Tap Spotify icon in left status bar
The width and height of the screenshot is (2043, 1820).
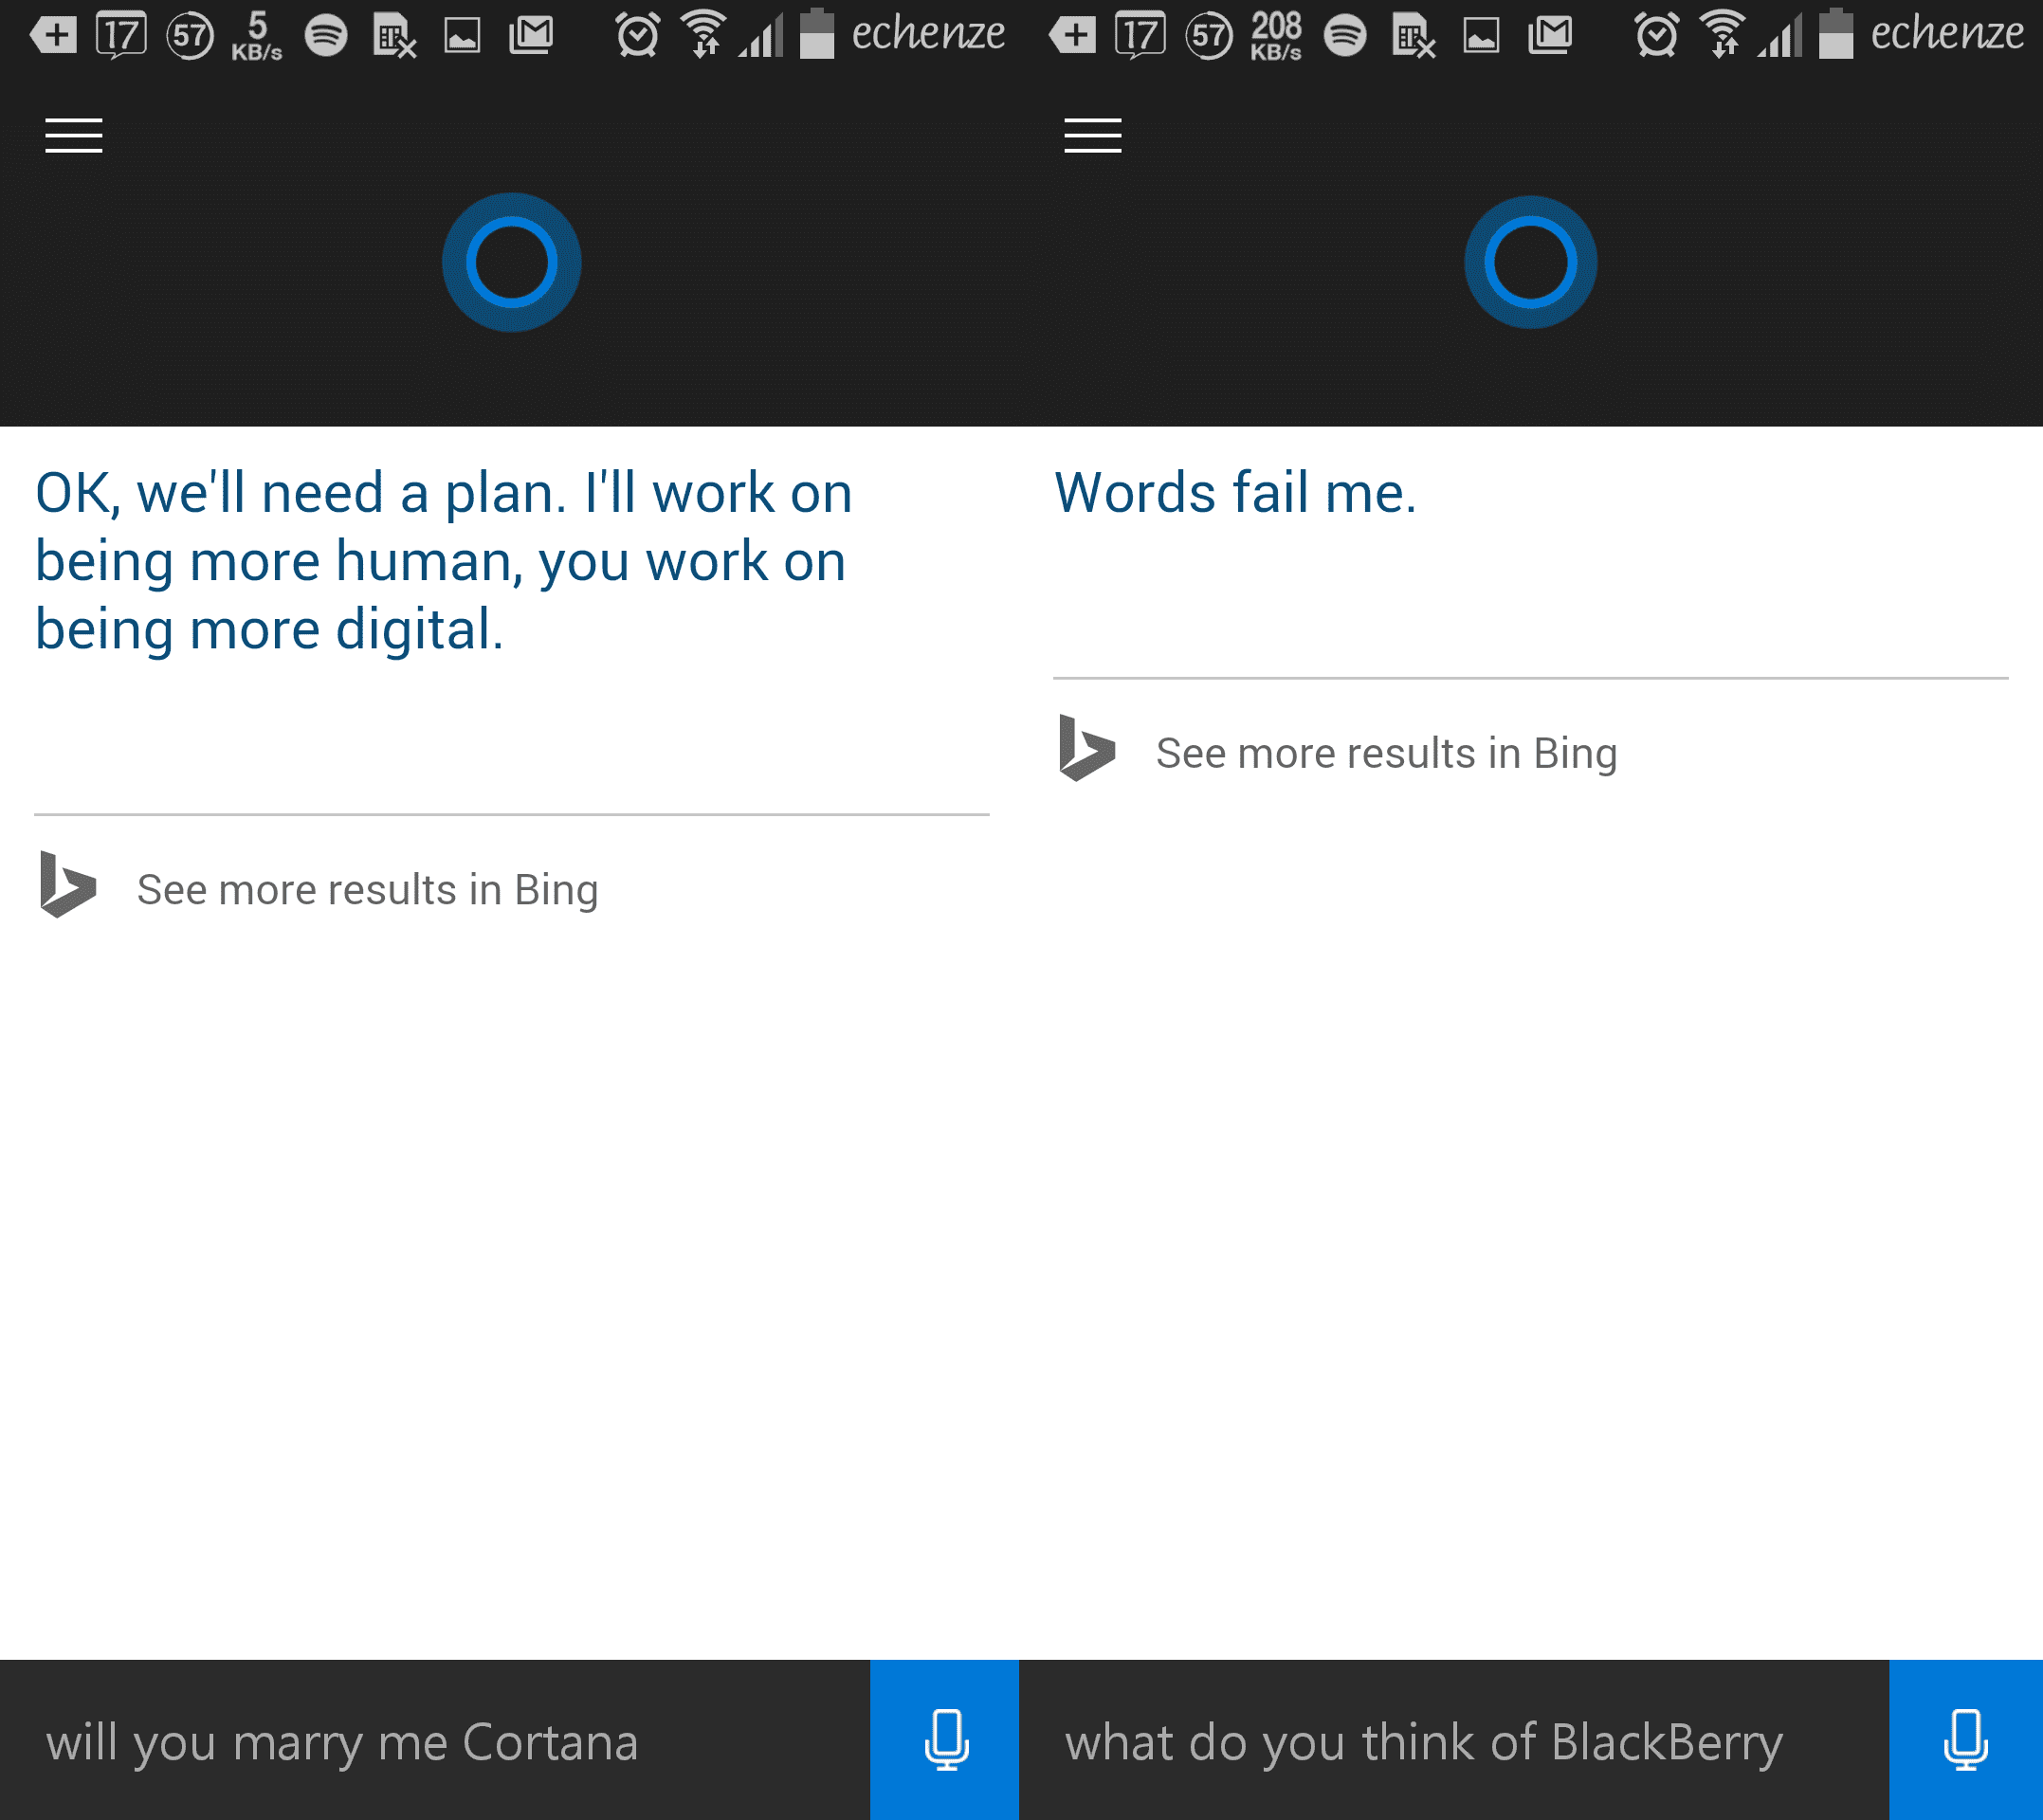click(x=326, y=36)
